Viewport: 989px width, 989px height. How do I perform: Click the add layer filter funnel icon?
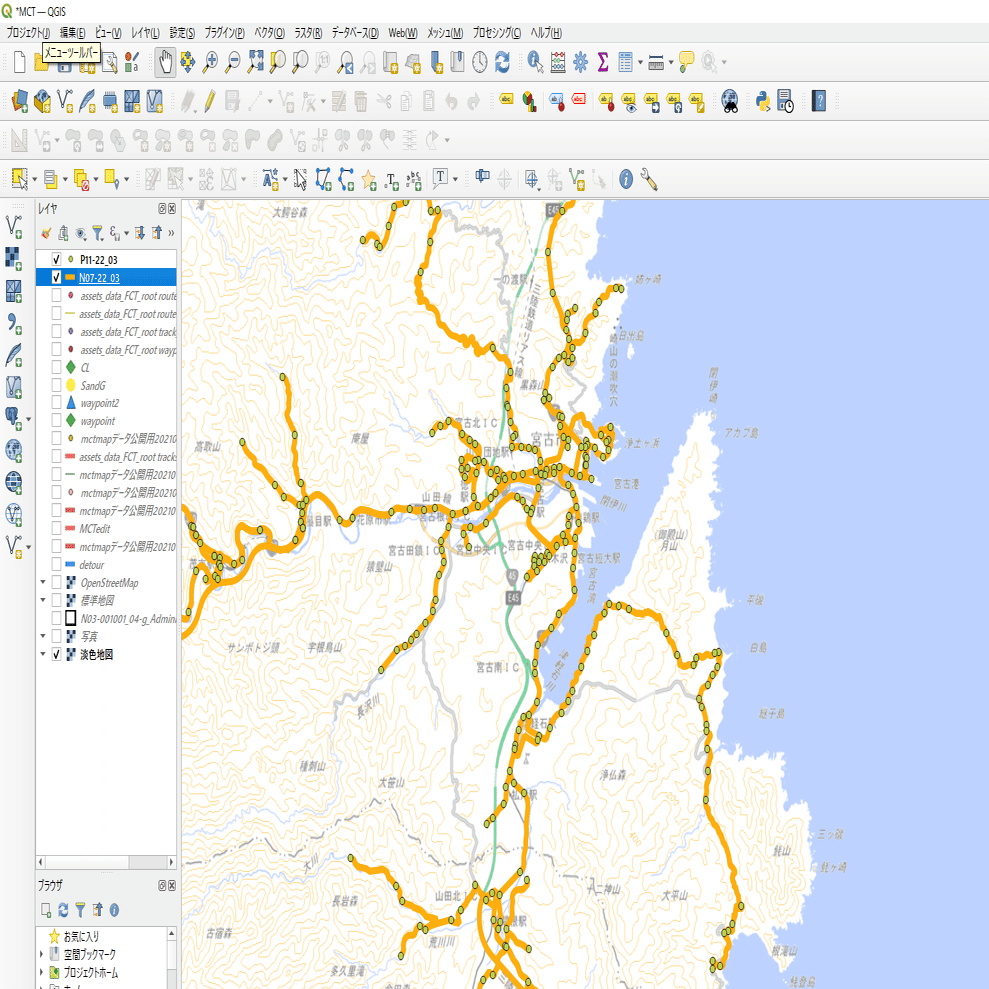pos(98,233)
